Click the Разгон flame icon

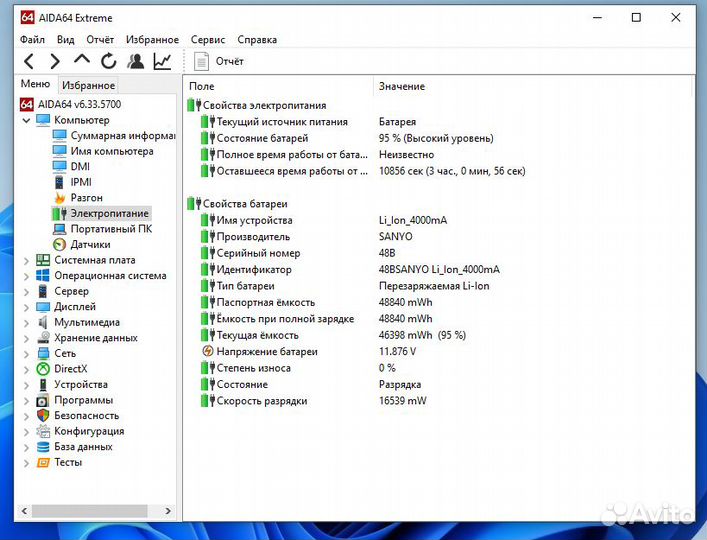60,198
